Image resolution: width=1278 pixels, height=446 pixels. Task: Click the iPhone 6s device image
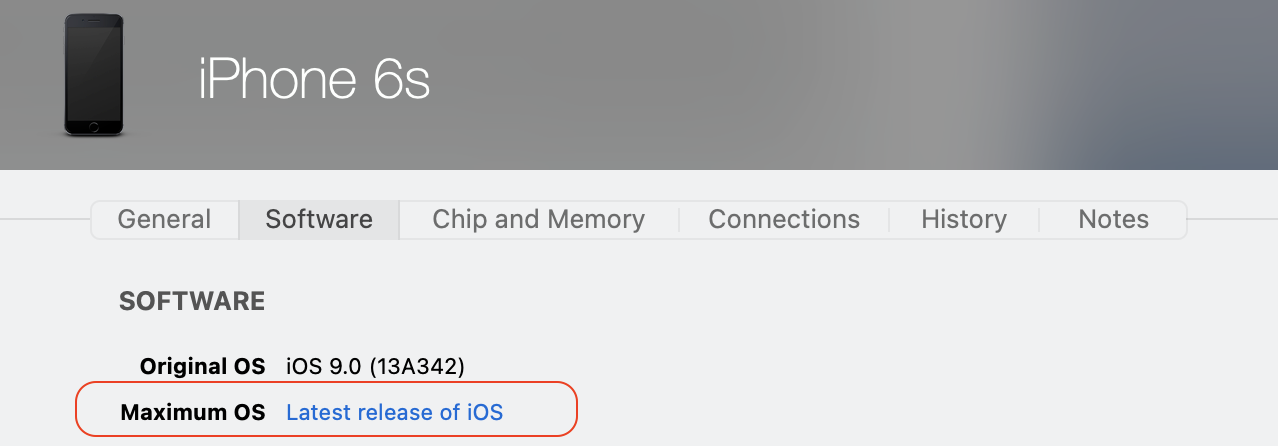pos(94,75)
